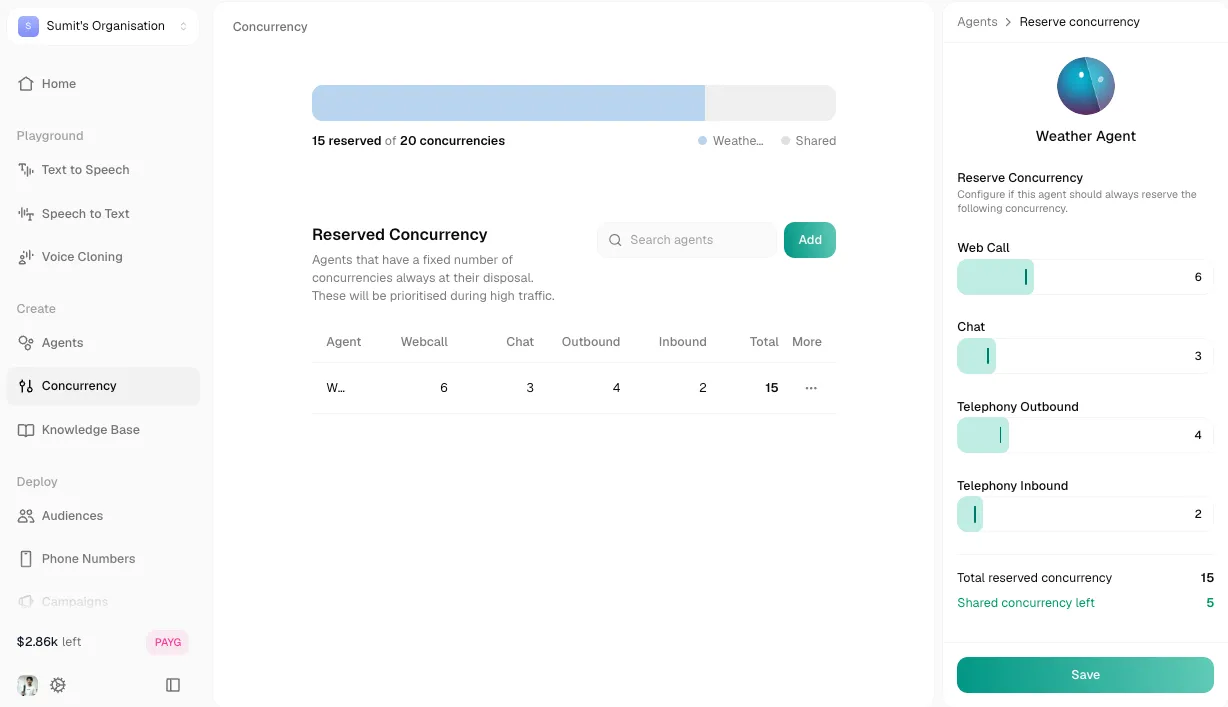Click the Chat value 3 field
1228x707 pixels.
(1198, 356)
